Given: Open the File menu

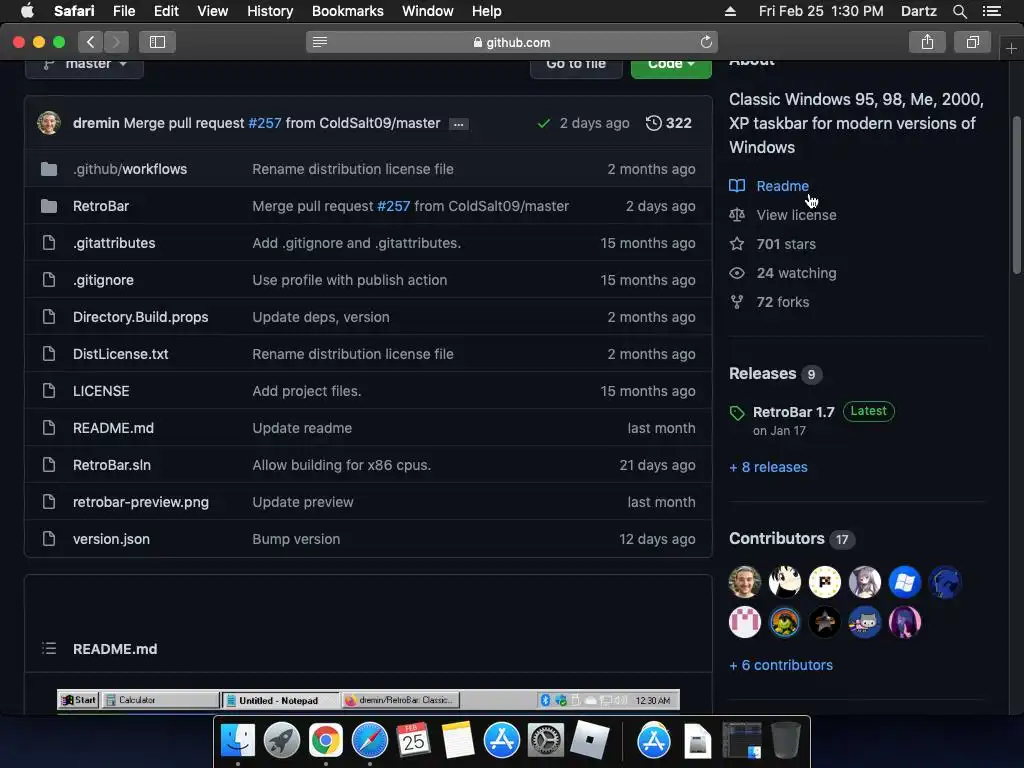Looking at the screenshot, I should tap(123, 11).
